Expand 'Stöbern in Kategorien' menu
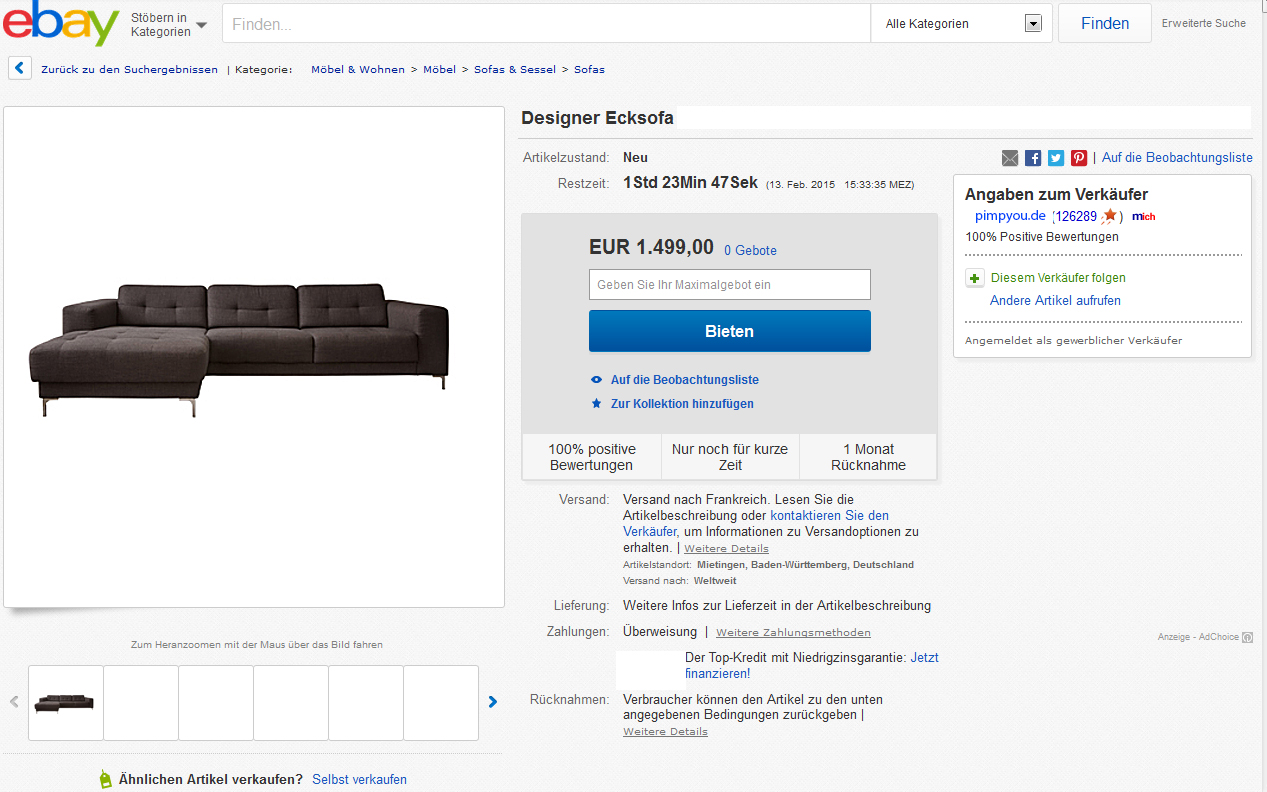This screenshot has width=1267, height=792. click(174, 23)
